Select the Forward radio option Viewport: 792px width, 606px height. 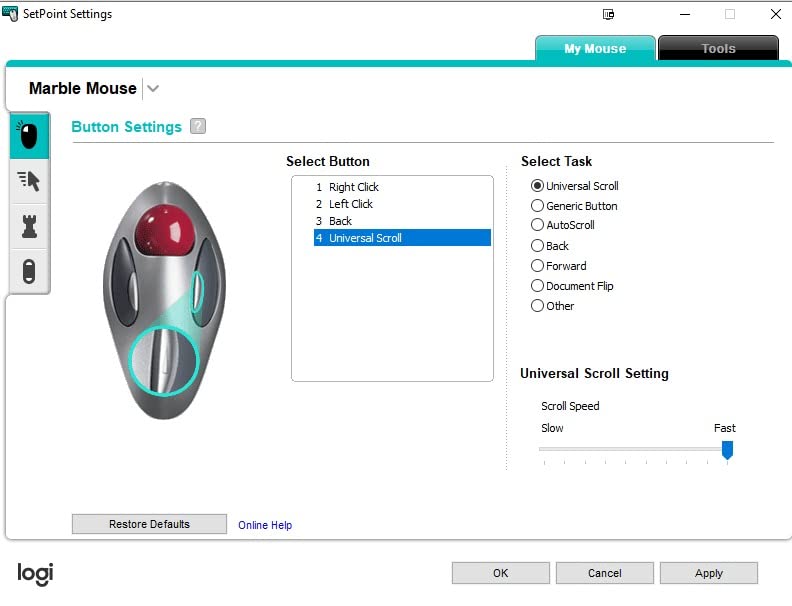pos(537,266)
